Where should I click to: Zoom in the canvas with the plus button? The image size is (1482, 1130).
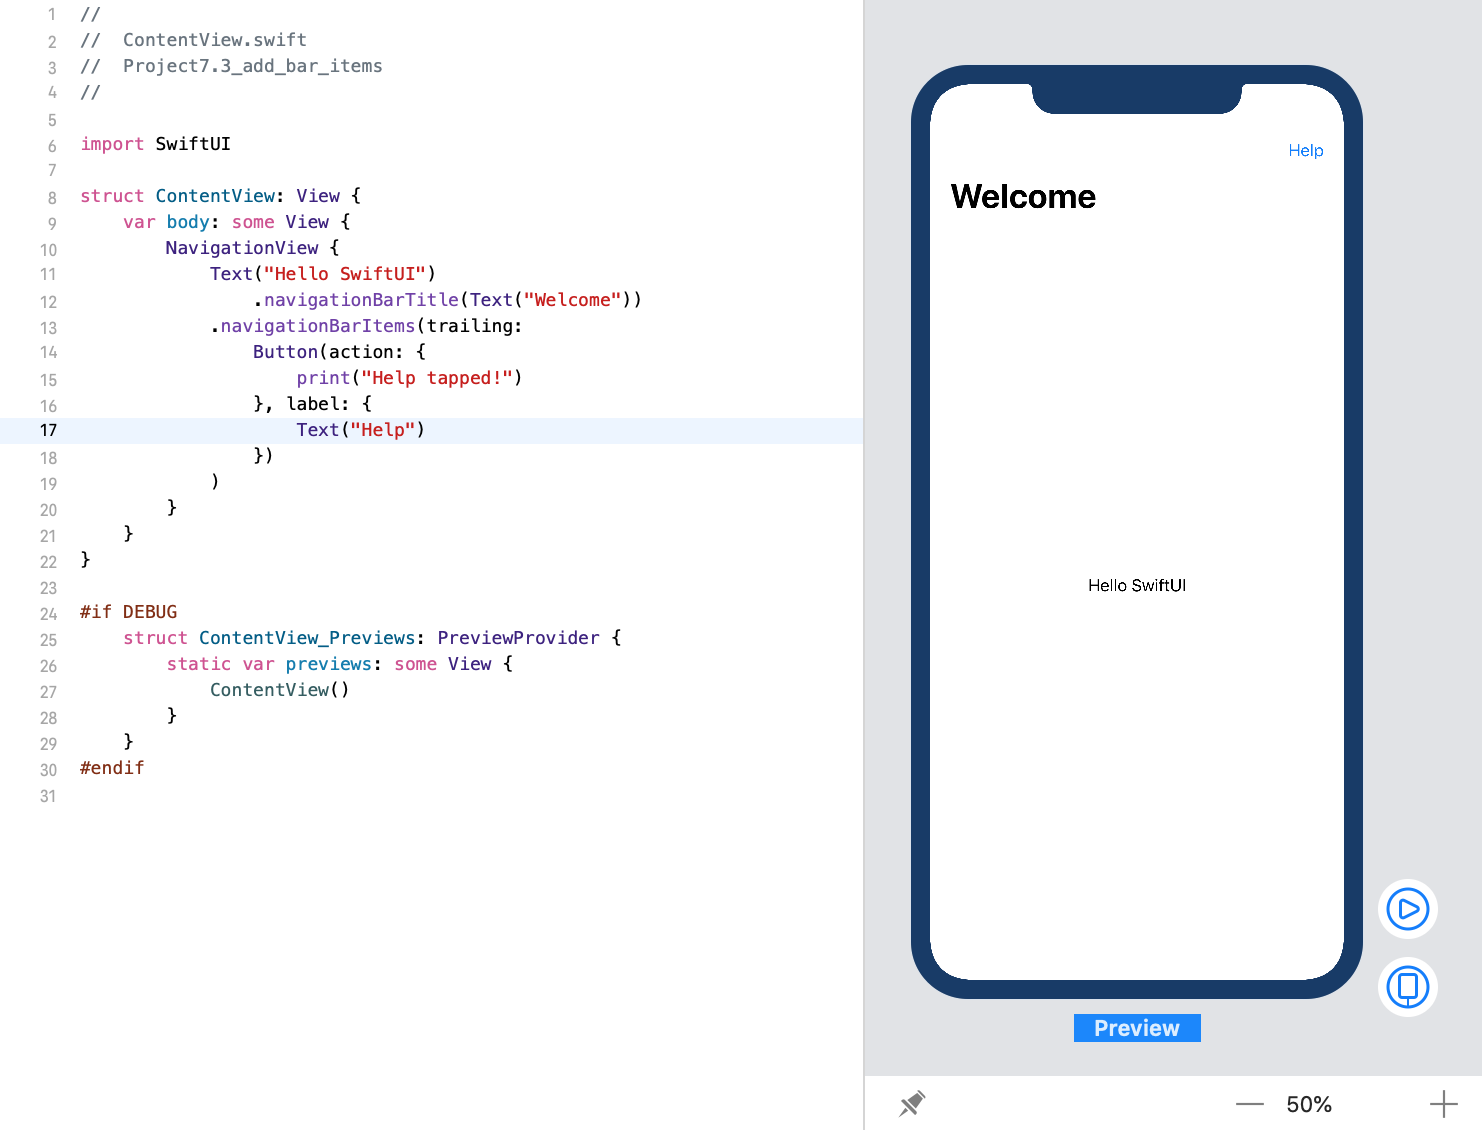[1443, 1104]
